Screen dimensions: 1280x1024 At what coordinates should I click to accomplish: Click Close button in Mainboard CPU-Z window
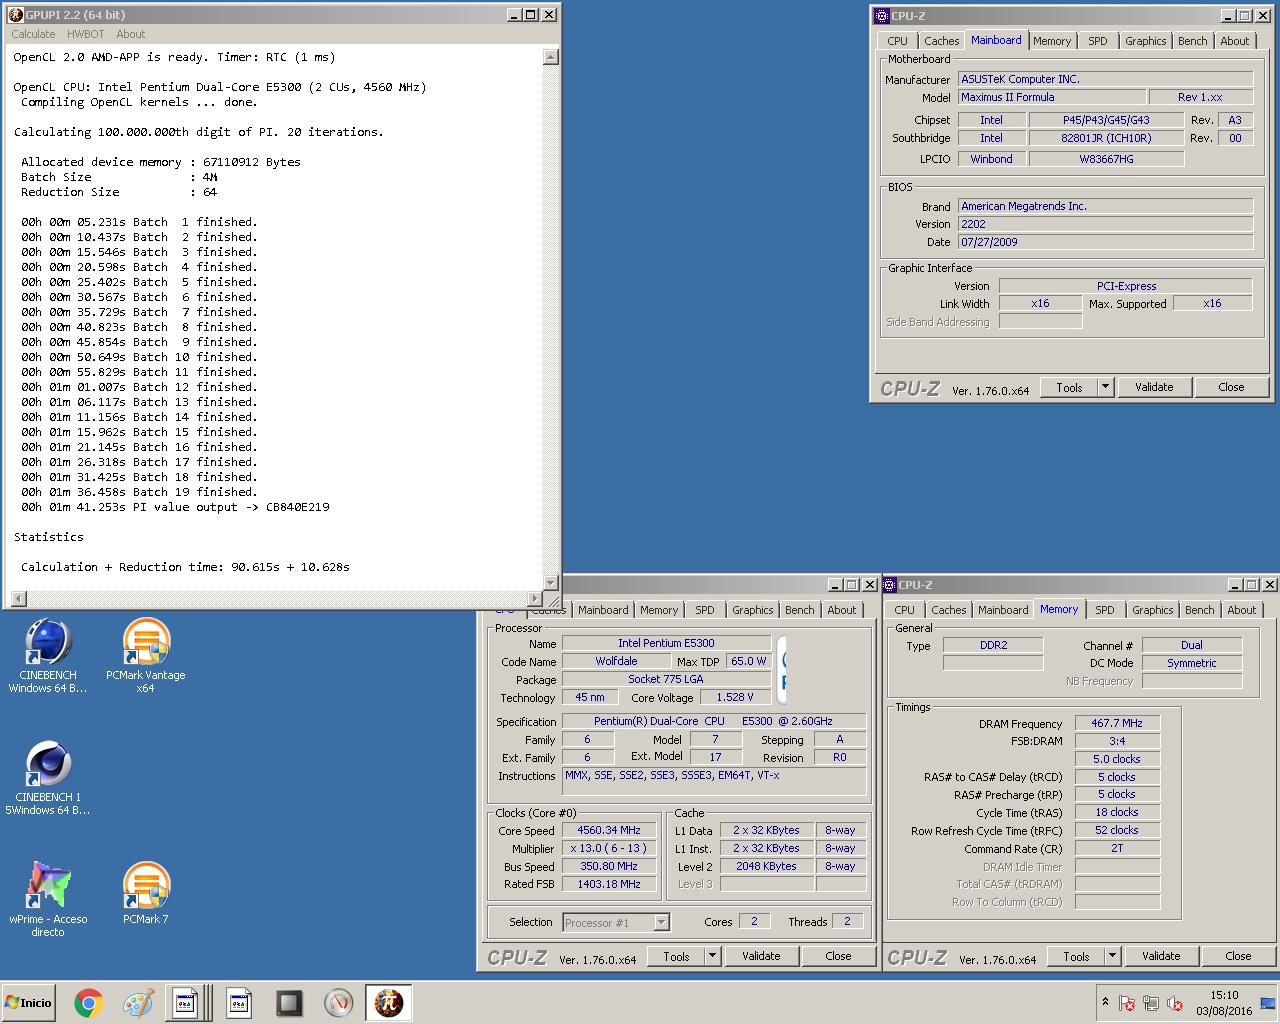1231,387
